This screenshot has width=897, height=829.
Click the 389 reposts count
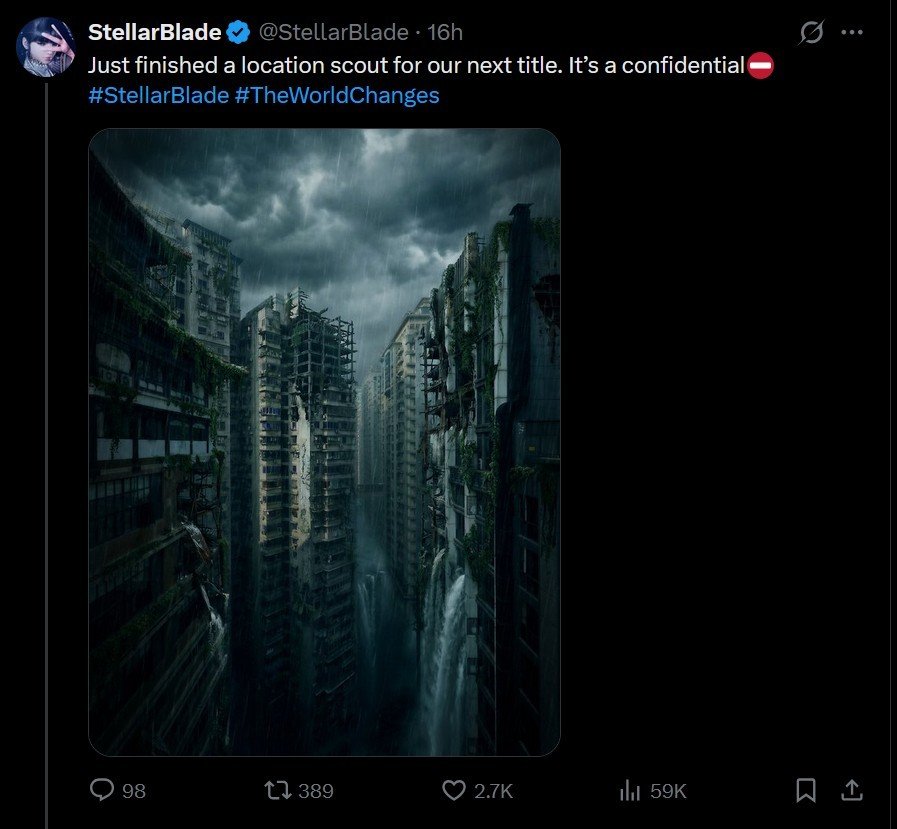tap(316, 791)
